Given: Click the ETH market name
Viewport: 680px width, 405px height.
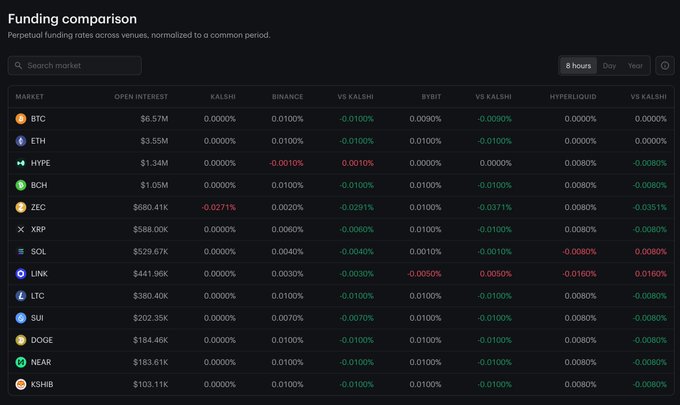Looking at the screenshot, I should click(38, 141).
